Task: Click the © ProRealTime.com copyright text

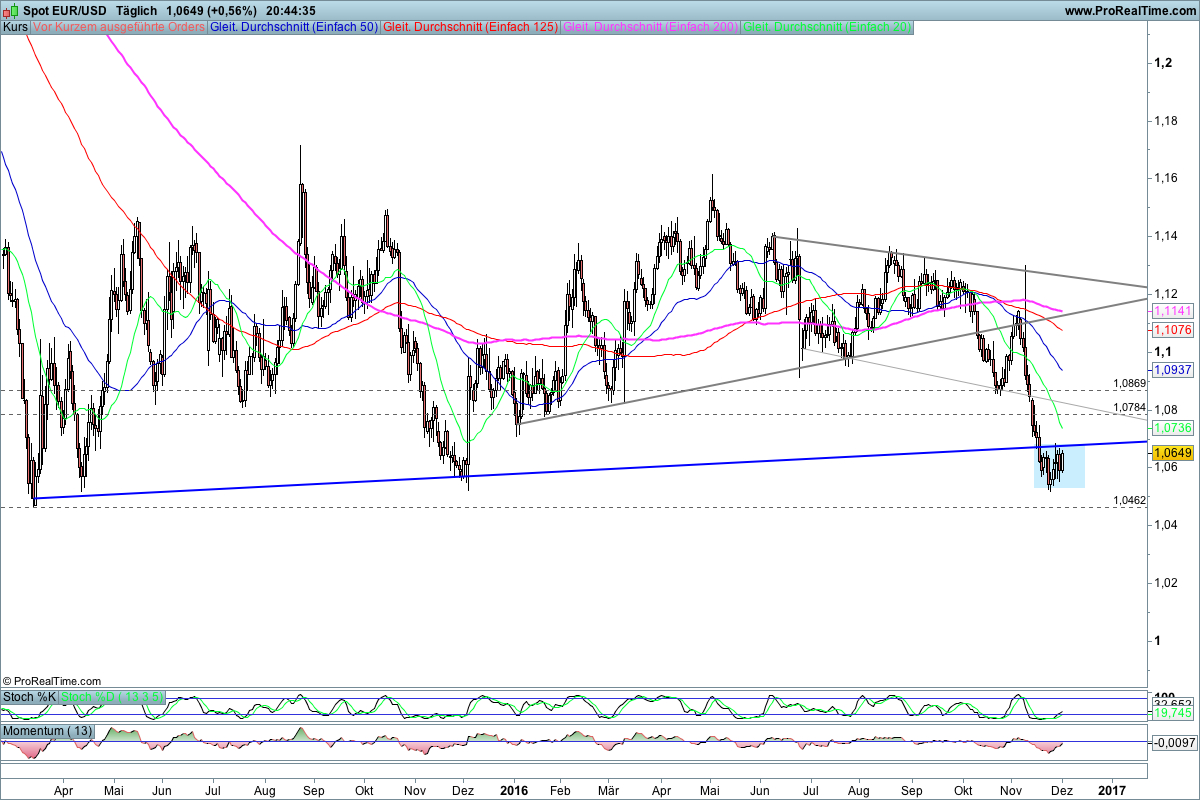Action: (x=52, y=680)
